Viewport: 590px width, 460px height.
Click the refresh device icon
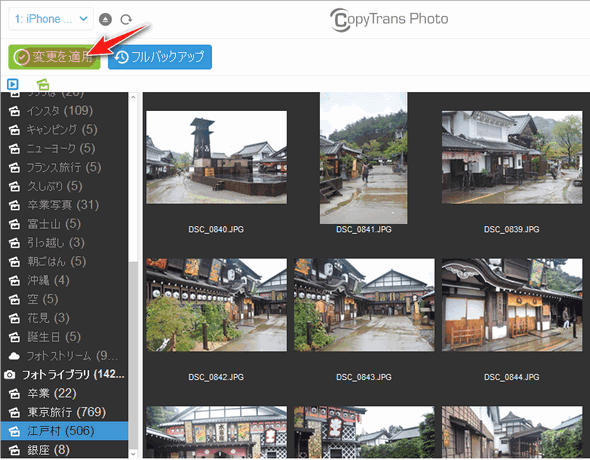click(x=126, y=19)
